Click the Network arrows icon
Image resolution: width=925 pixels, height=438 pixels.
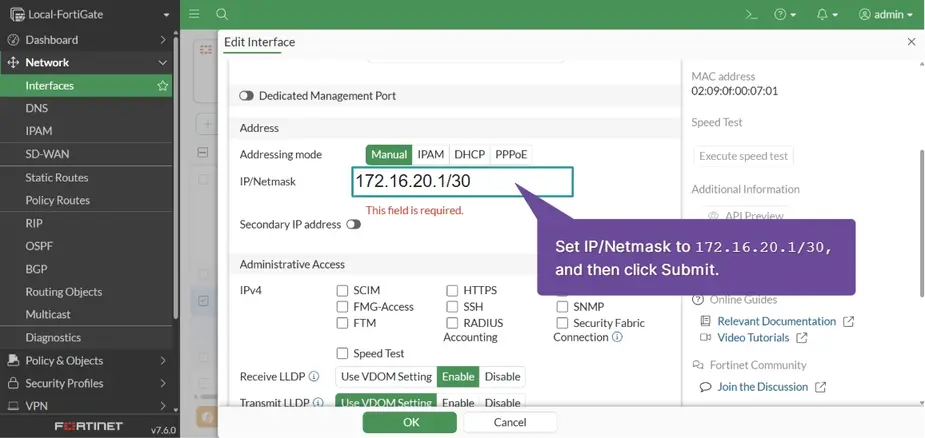pyautogui.click(x=13, y=63)
